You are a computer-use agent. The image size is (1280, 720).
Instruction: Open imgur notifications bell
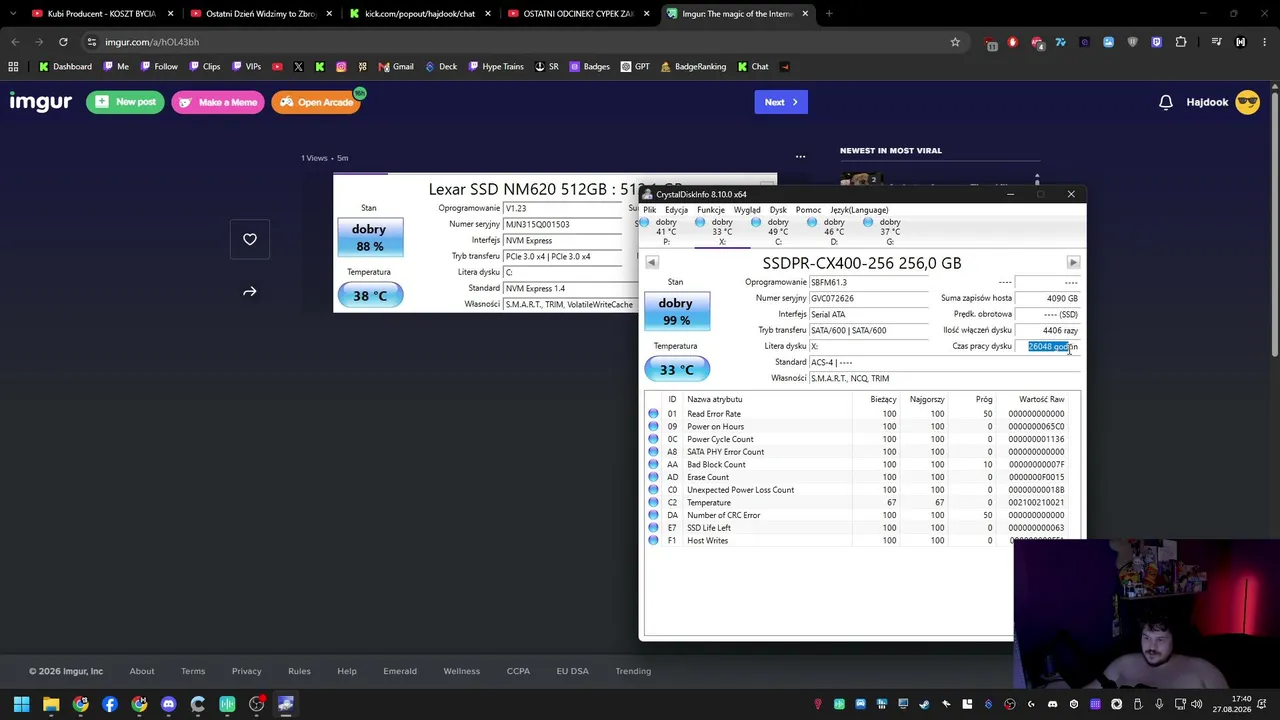click(1166, 102)
